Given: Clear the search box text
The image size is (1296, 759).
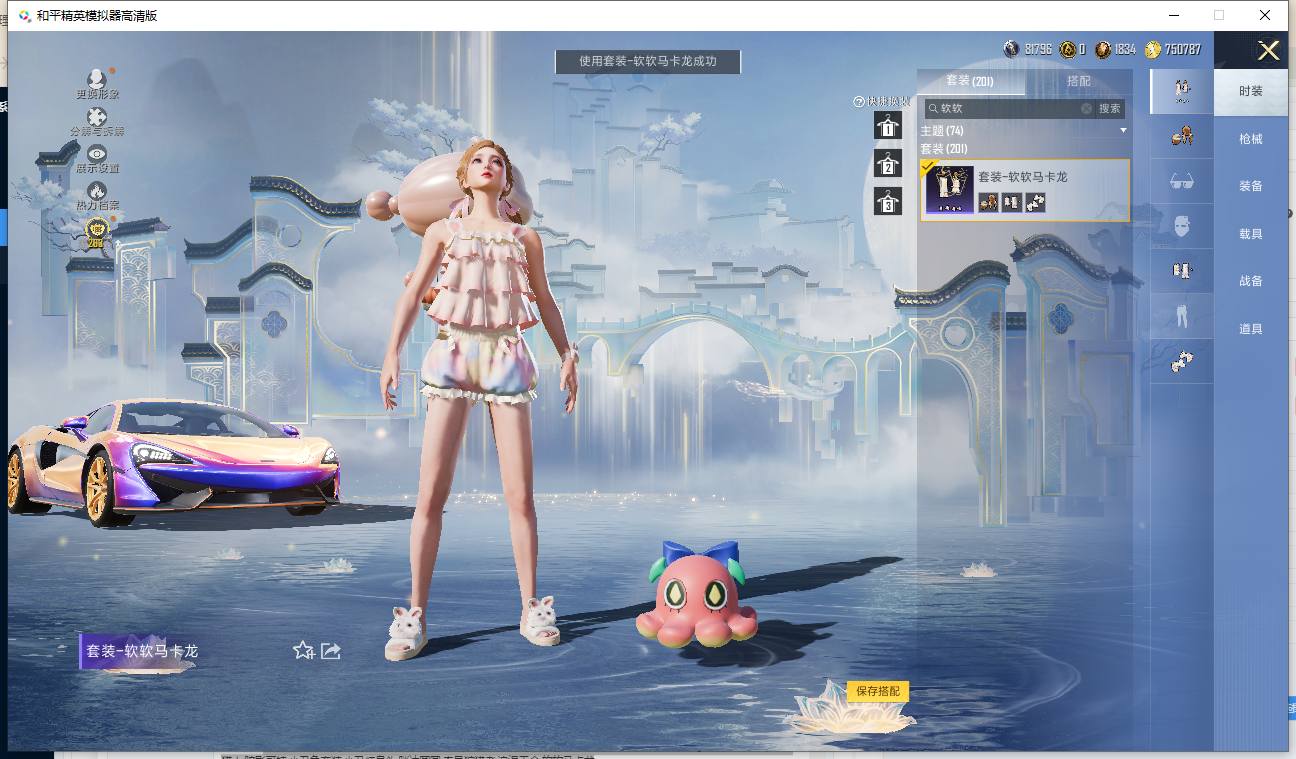Looking at the screenshot, I should [1086, 108].
